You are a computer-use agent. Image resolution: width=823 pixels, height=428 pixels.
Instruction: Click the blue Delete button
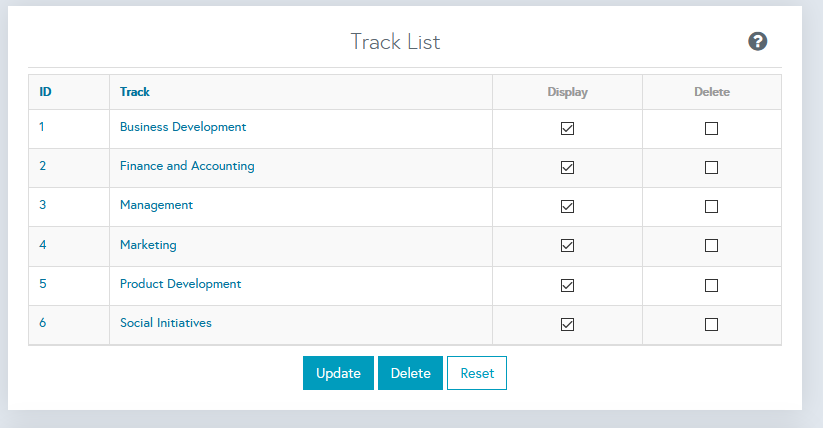tap(410, 373)
